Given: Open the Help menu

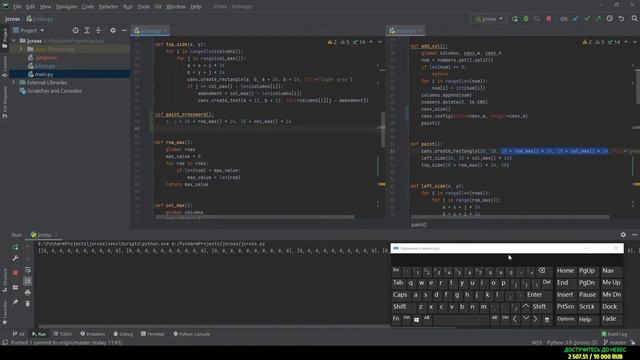Looking at the screenshot, I should click(196, 7).
